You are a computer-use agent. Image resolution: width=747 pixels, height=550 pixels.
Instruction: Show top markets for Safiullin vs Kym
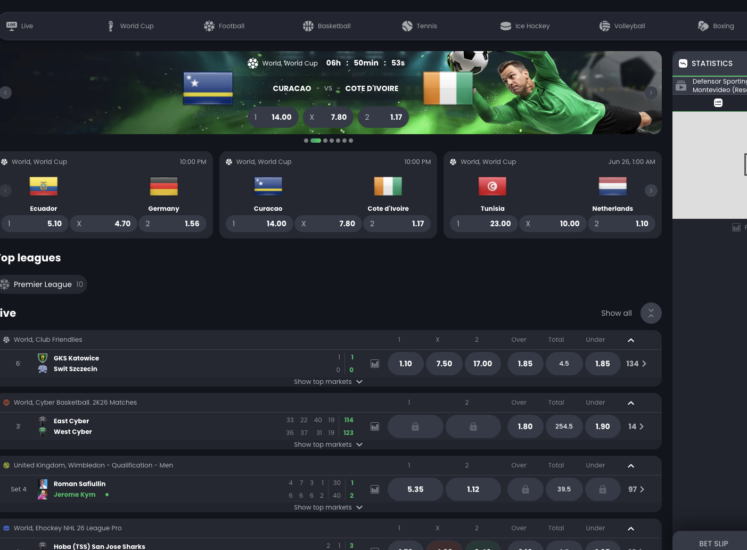pos(328,508)
